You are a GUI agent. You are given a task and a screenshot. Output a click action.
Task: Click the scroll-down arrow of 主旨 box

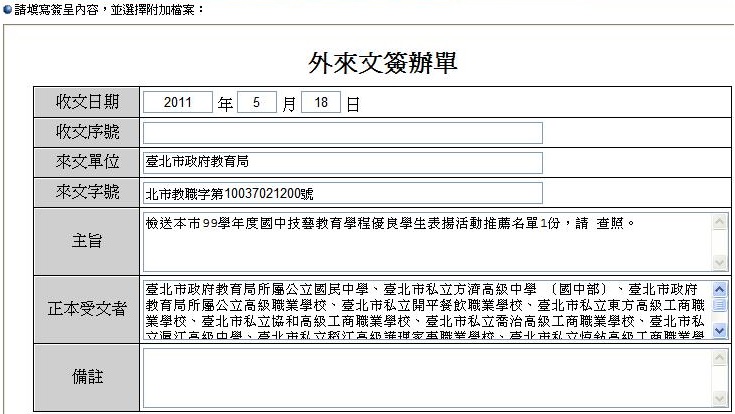coord(720,263)
